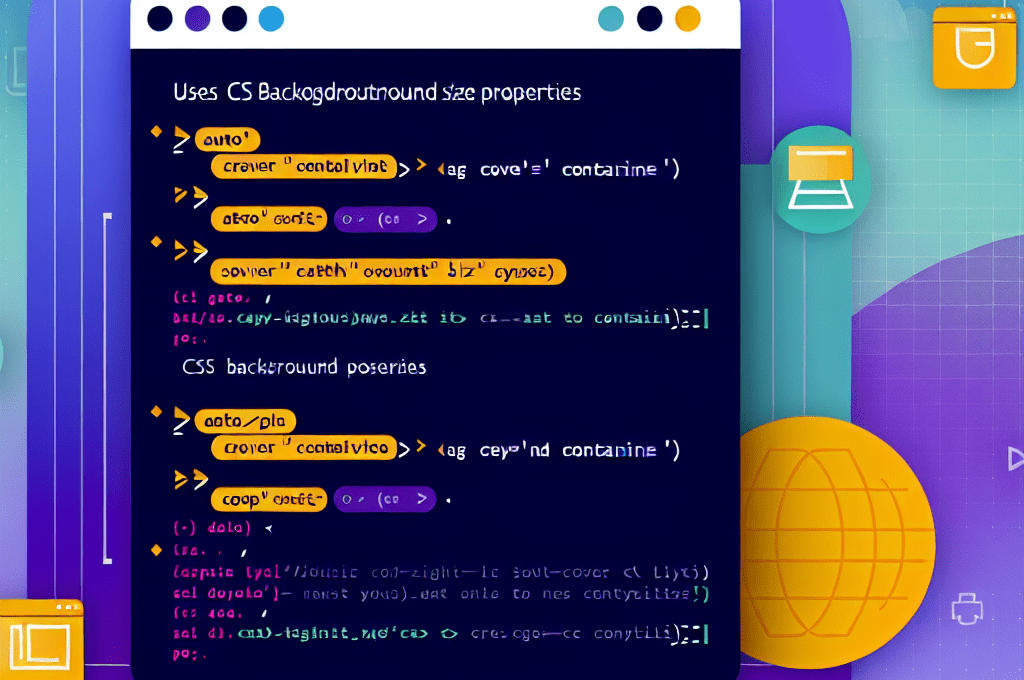
Task: Click the dark dot left of the purple dot
Action: (160, 18)
